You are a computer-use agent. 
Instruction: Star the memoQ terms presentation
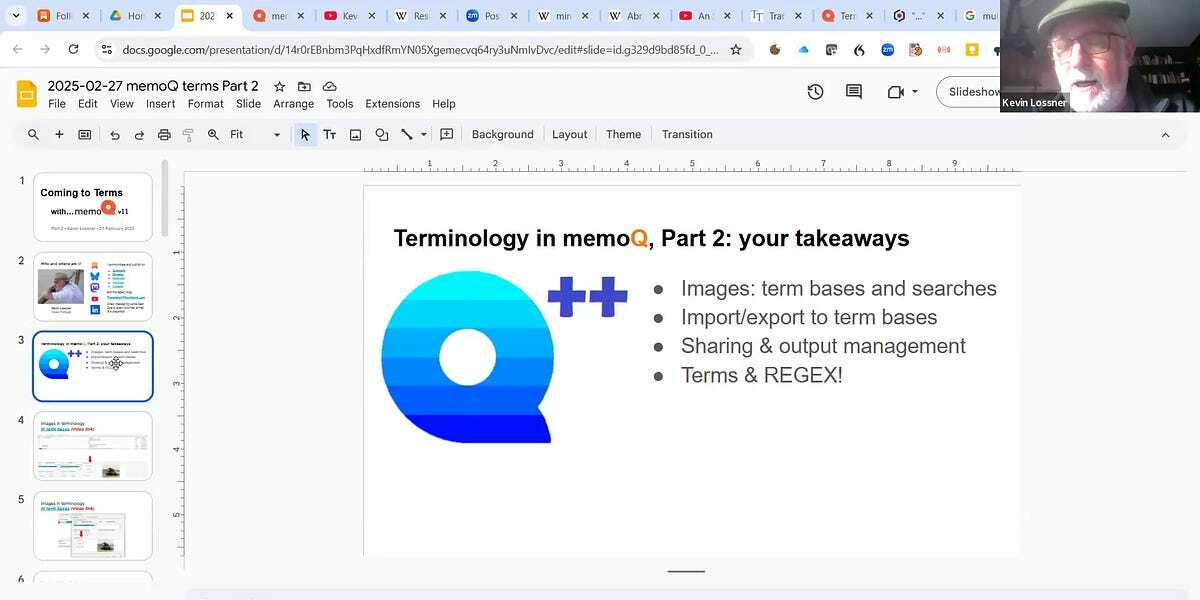[279, 87]
